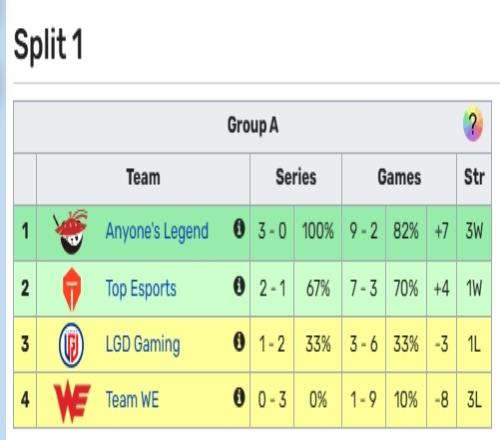Screen dimensions: 500x440
Task: Click the Str column header
Action: click(x=474, y=177)
